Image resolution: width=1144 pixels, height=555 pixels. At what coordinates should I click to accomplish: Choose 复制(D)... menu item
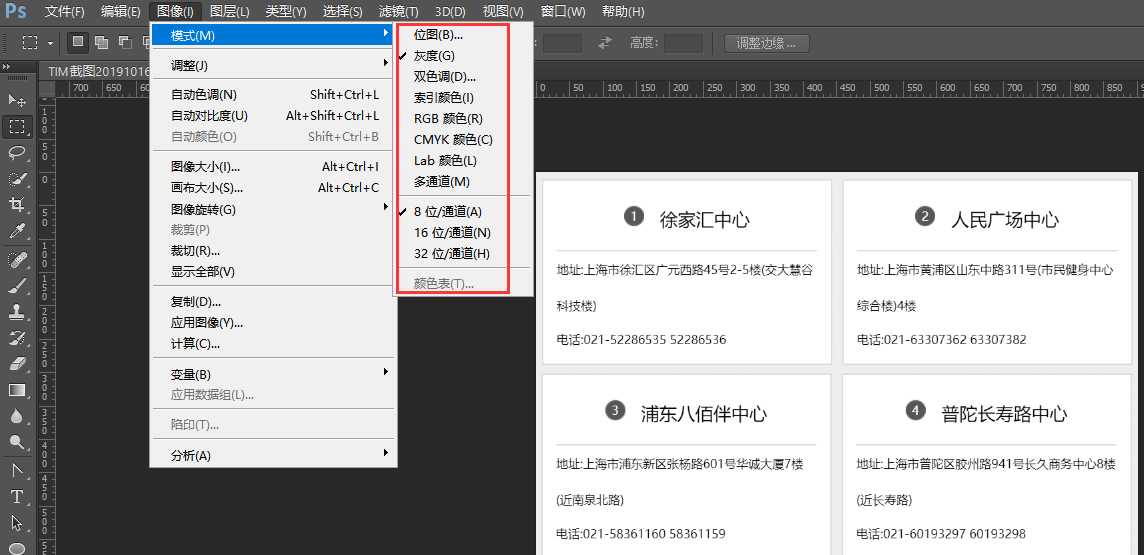tap(273, 302)
